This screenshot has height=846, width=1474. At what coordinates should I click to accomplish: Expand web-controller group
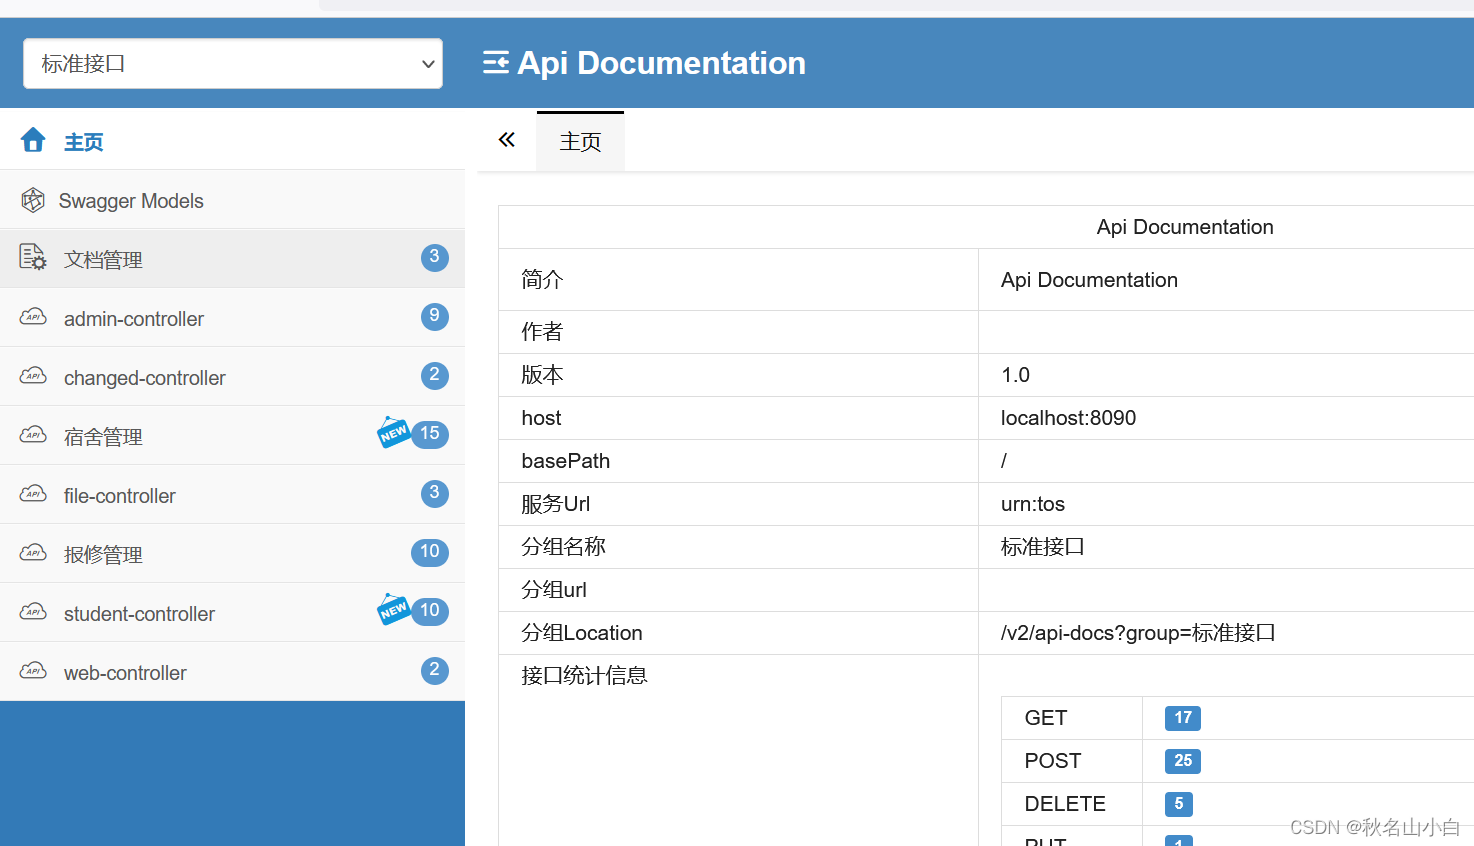point(232,672)
